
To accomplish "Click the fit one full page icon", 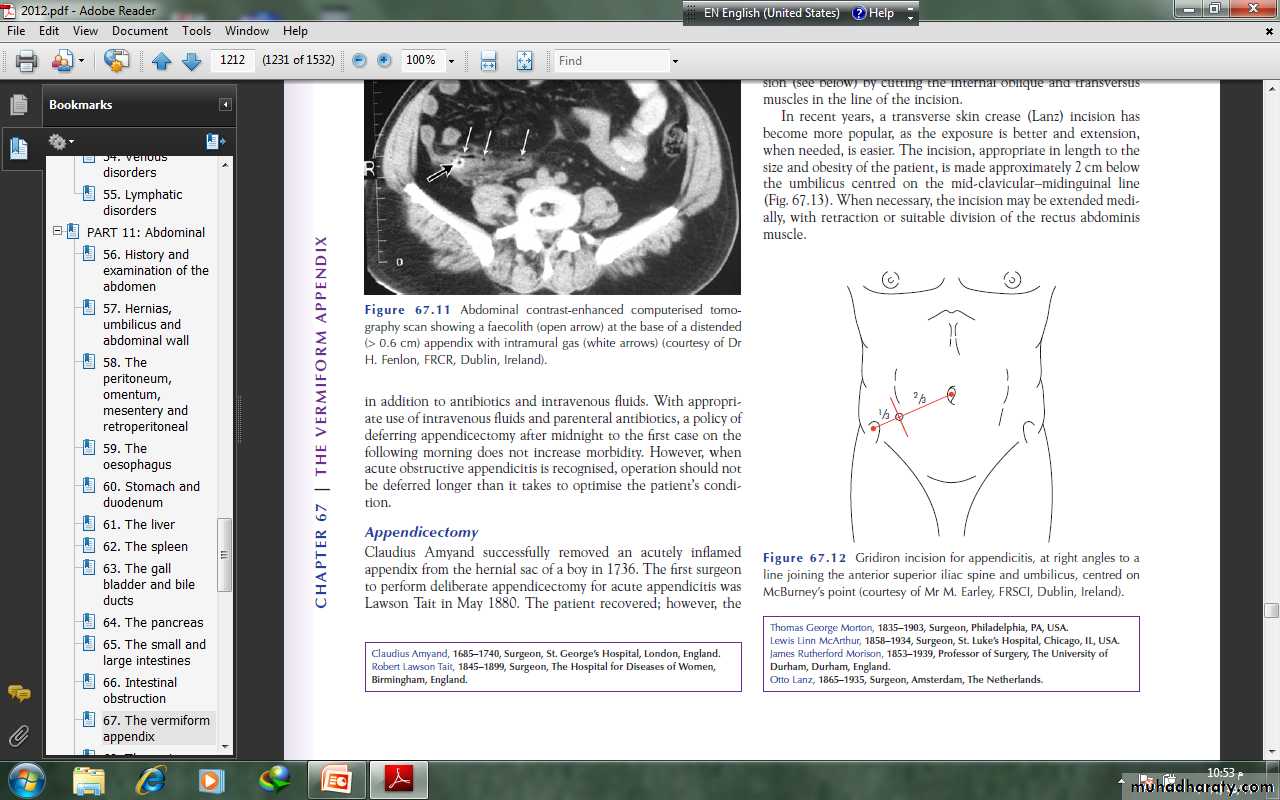I will coord(524,61).
